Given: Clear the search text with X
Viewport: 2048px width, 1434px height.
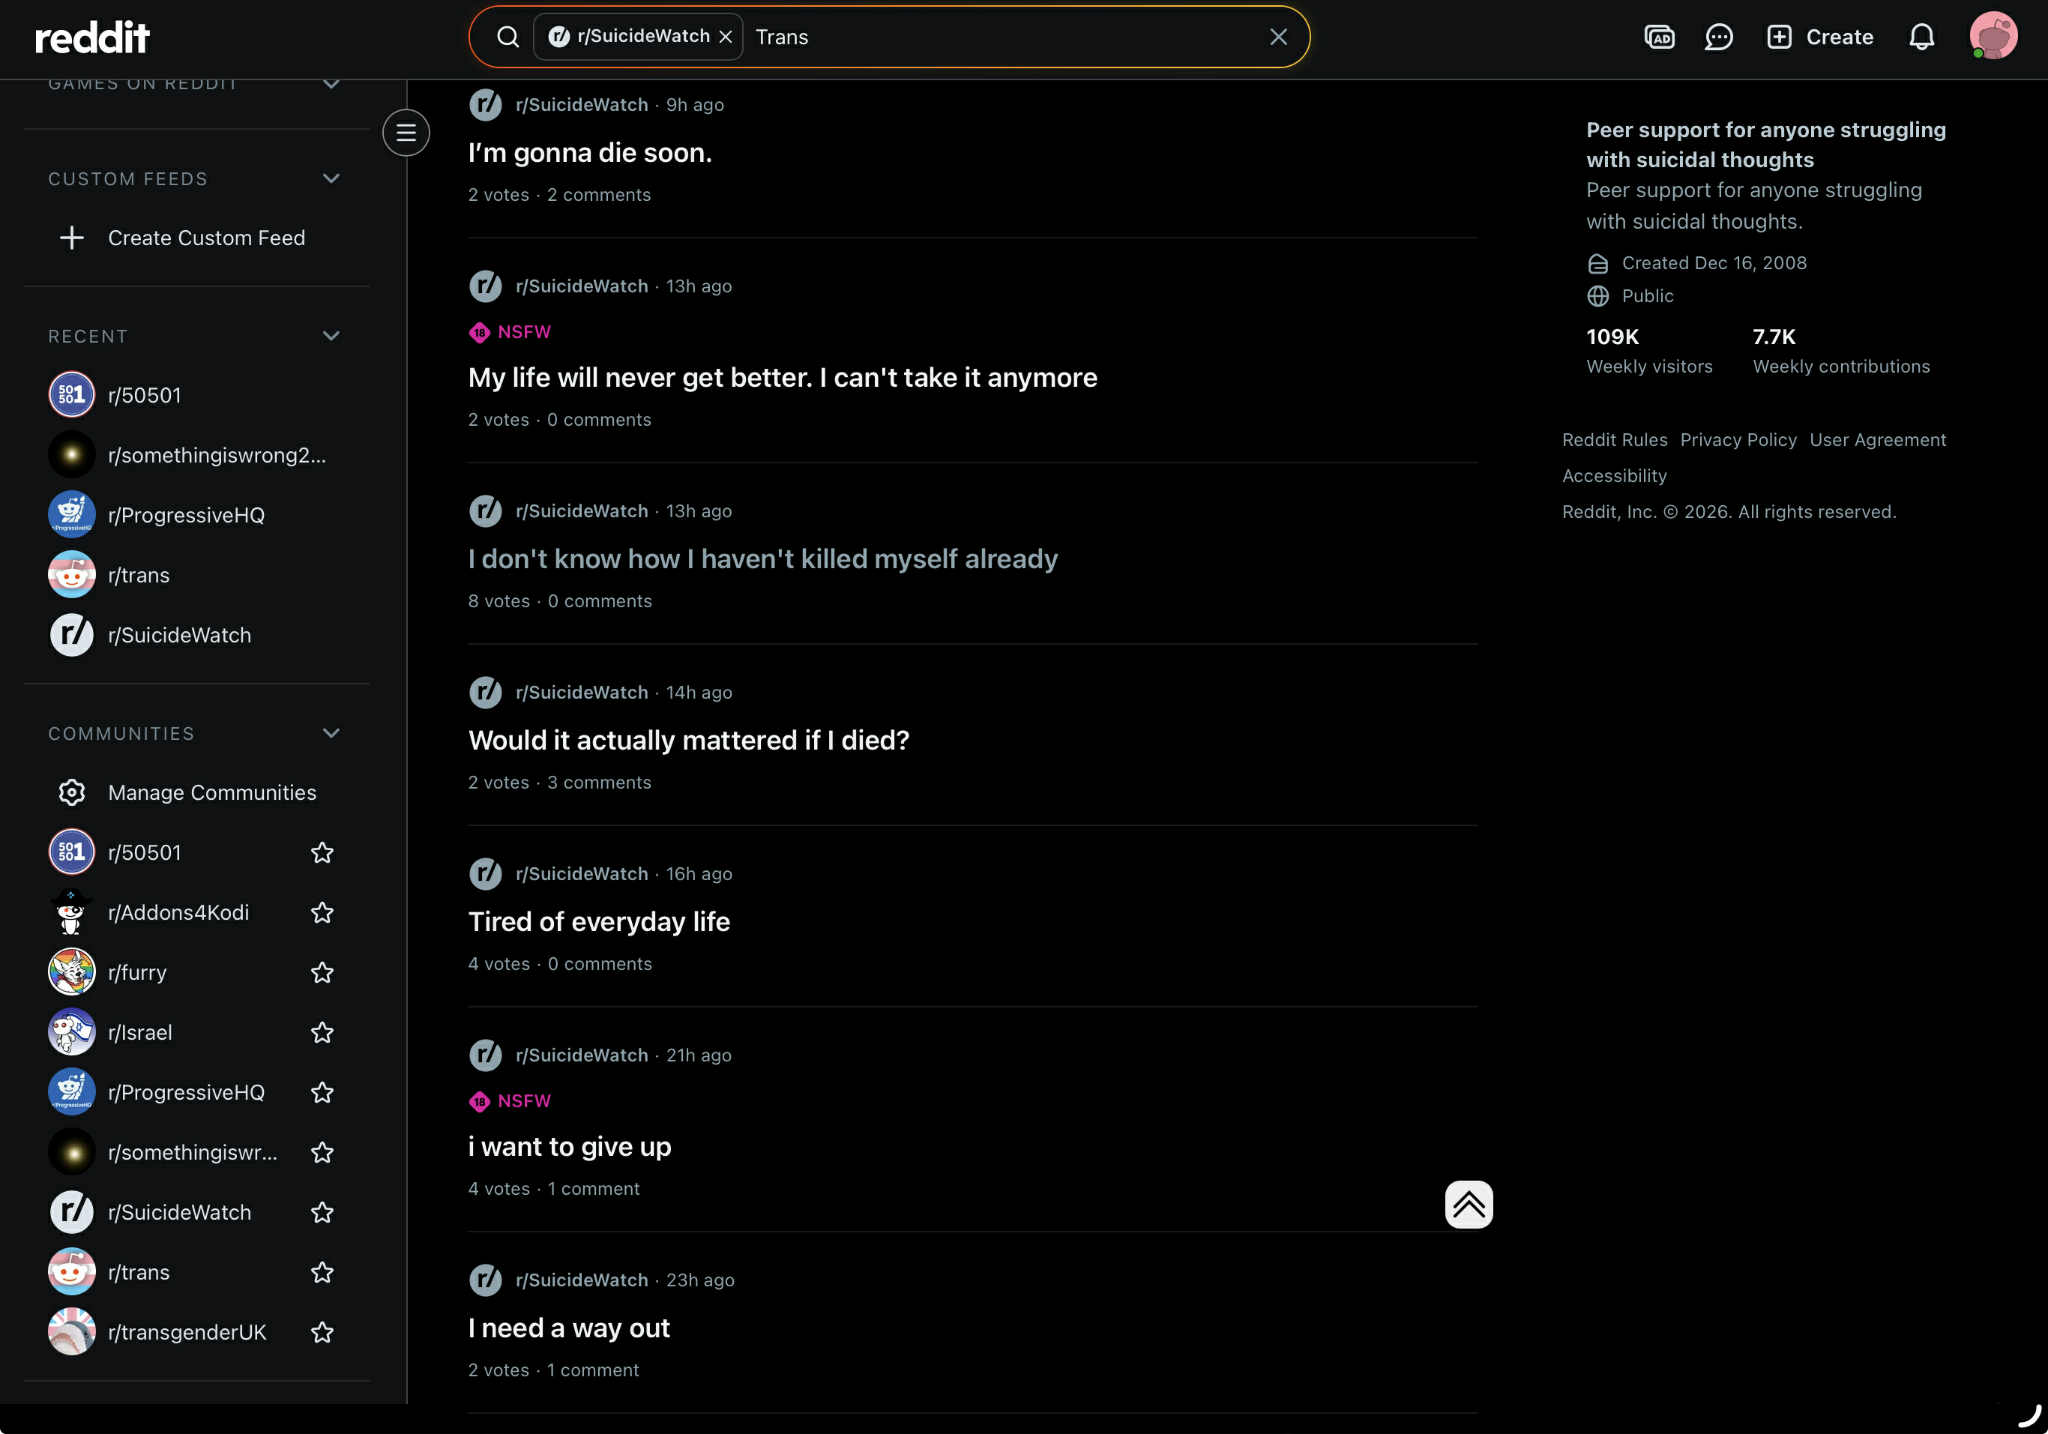Looking at the screenshot, I should 1278,37.
